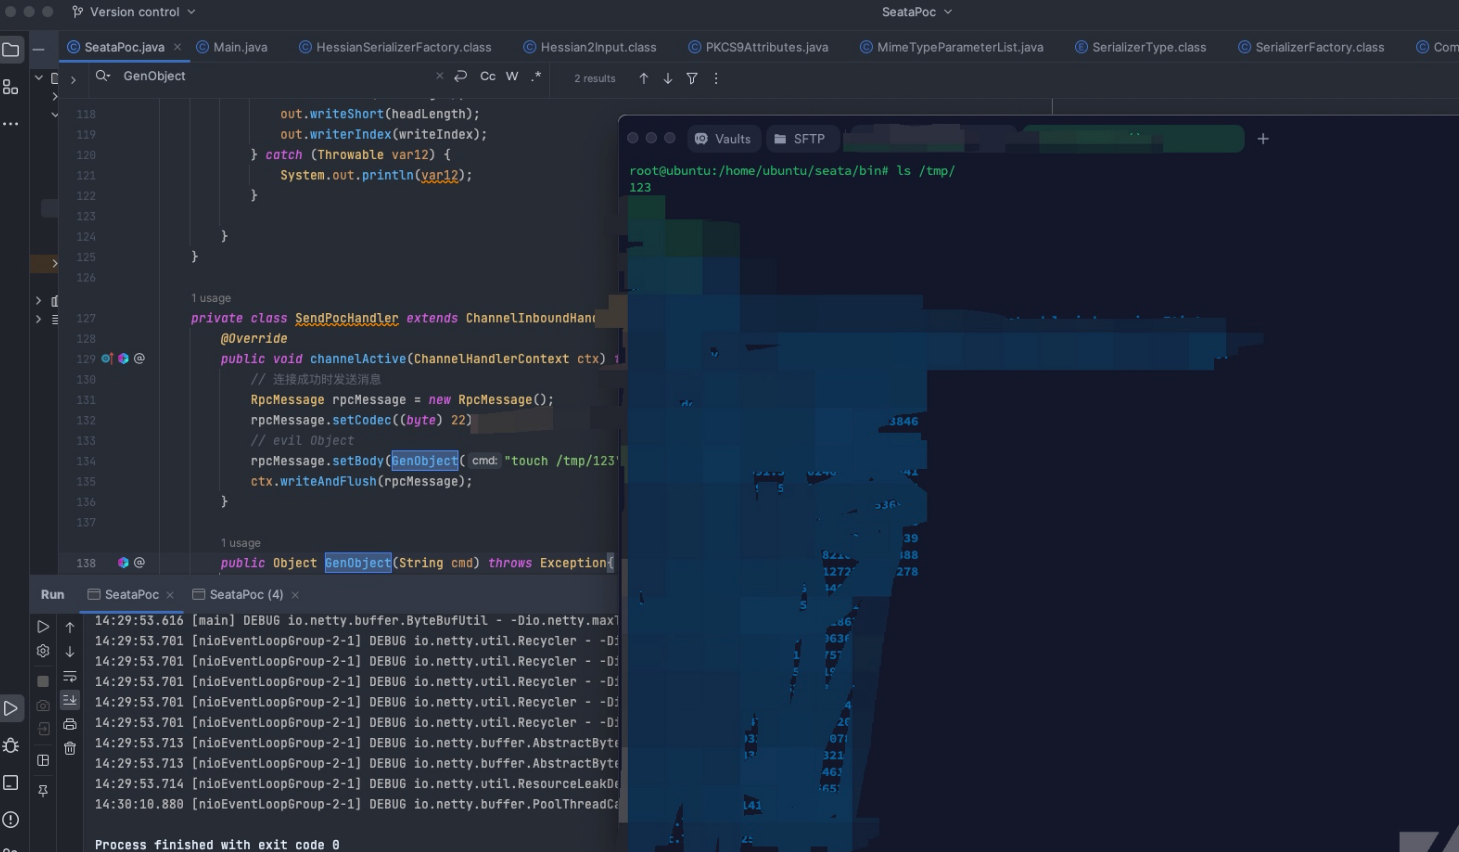The width and height of the screenshot is (1459, 852).
Task: Switch to the Main.java editor tab
Action: [x=232, y=47]
